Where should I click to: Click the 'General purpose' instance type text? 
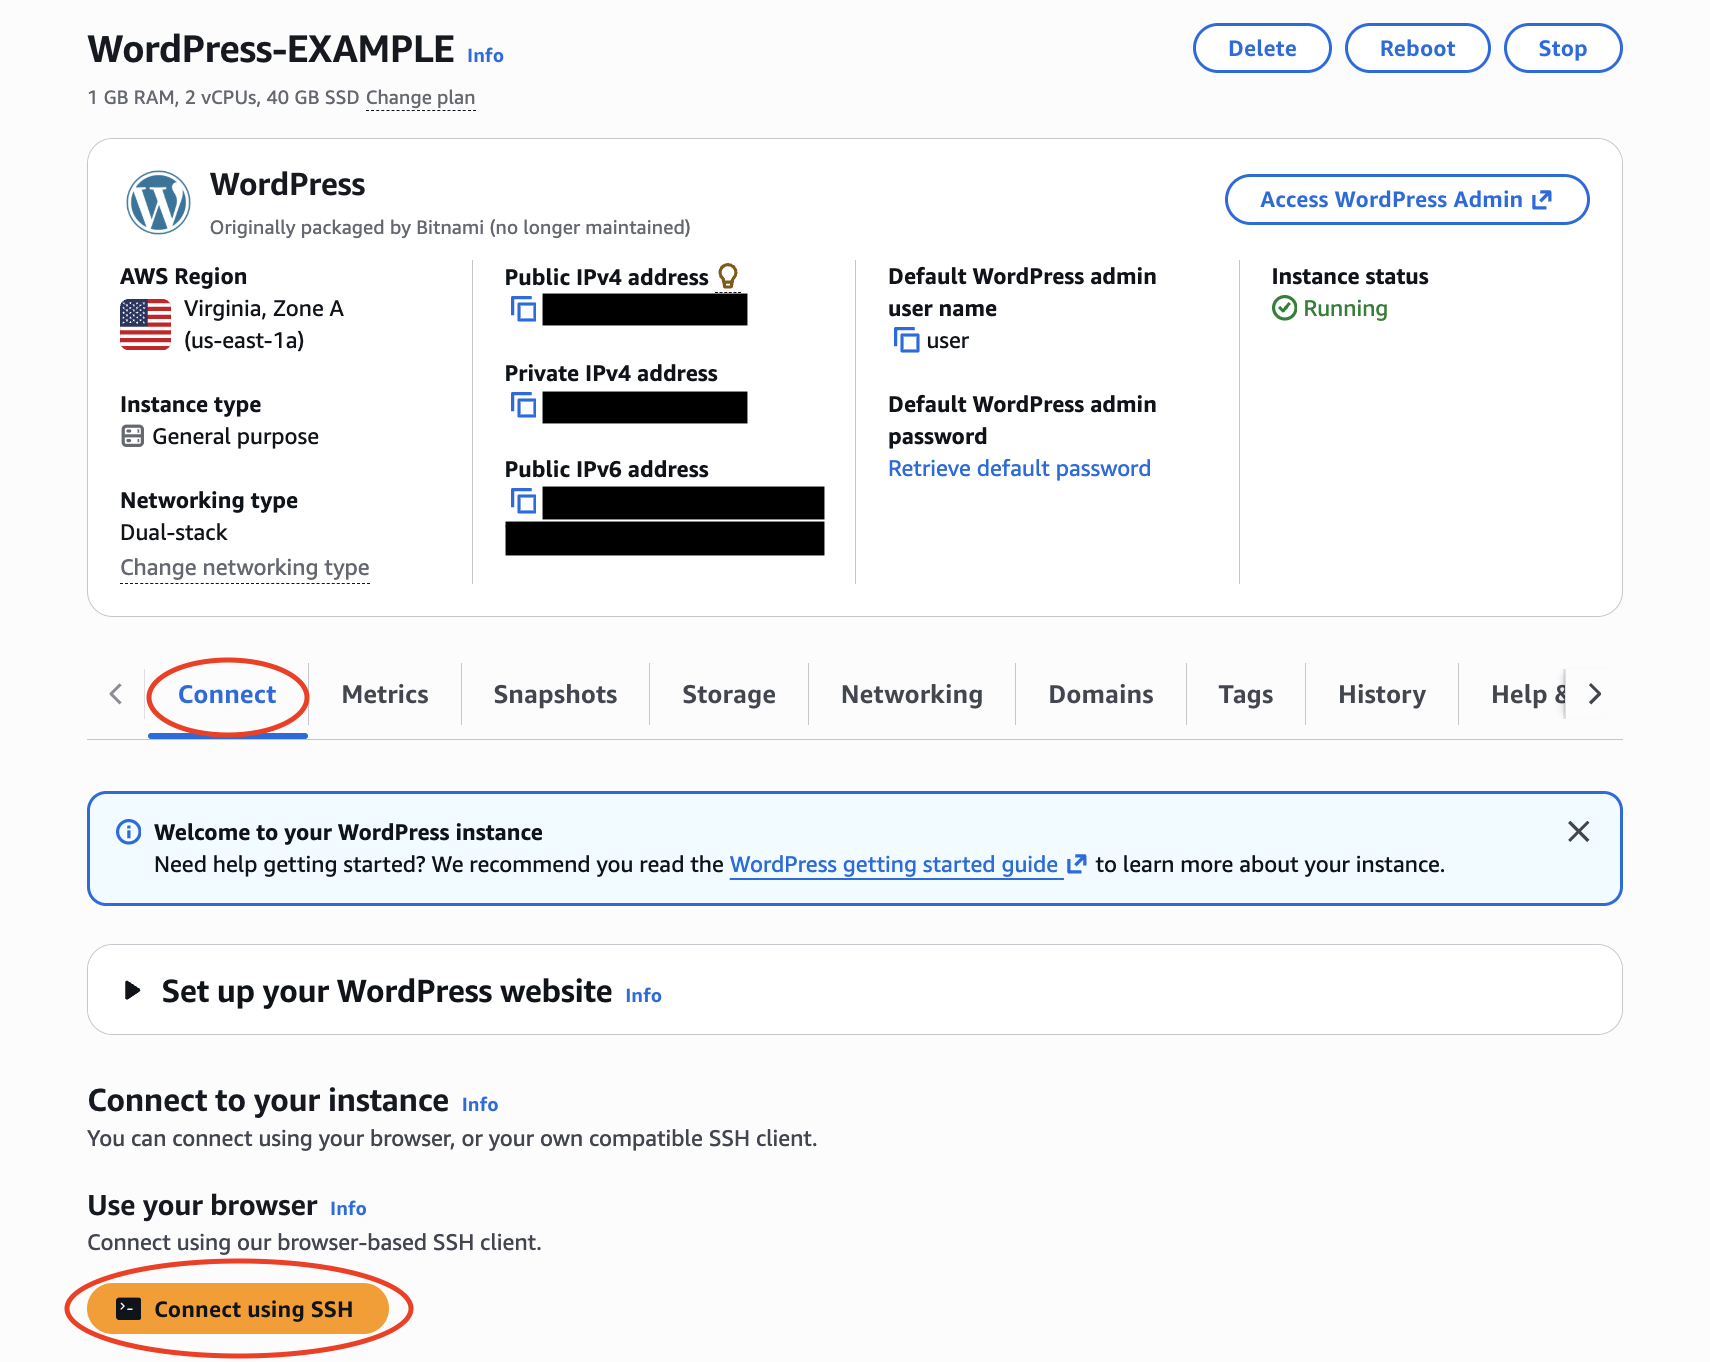point(235,436)
